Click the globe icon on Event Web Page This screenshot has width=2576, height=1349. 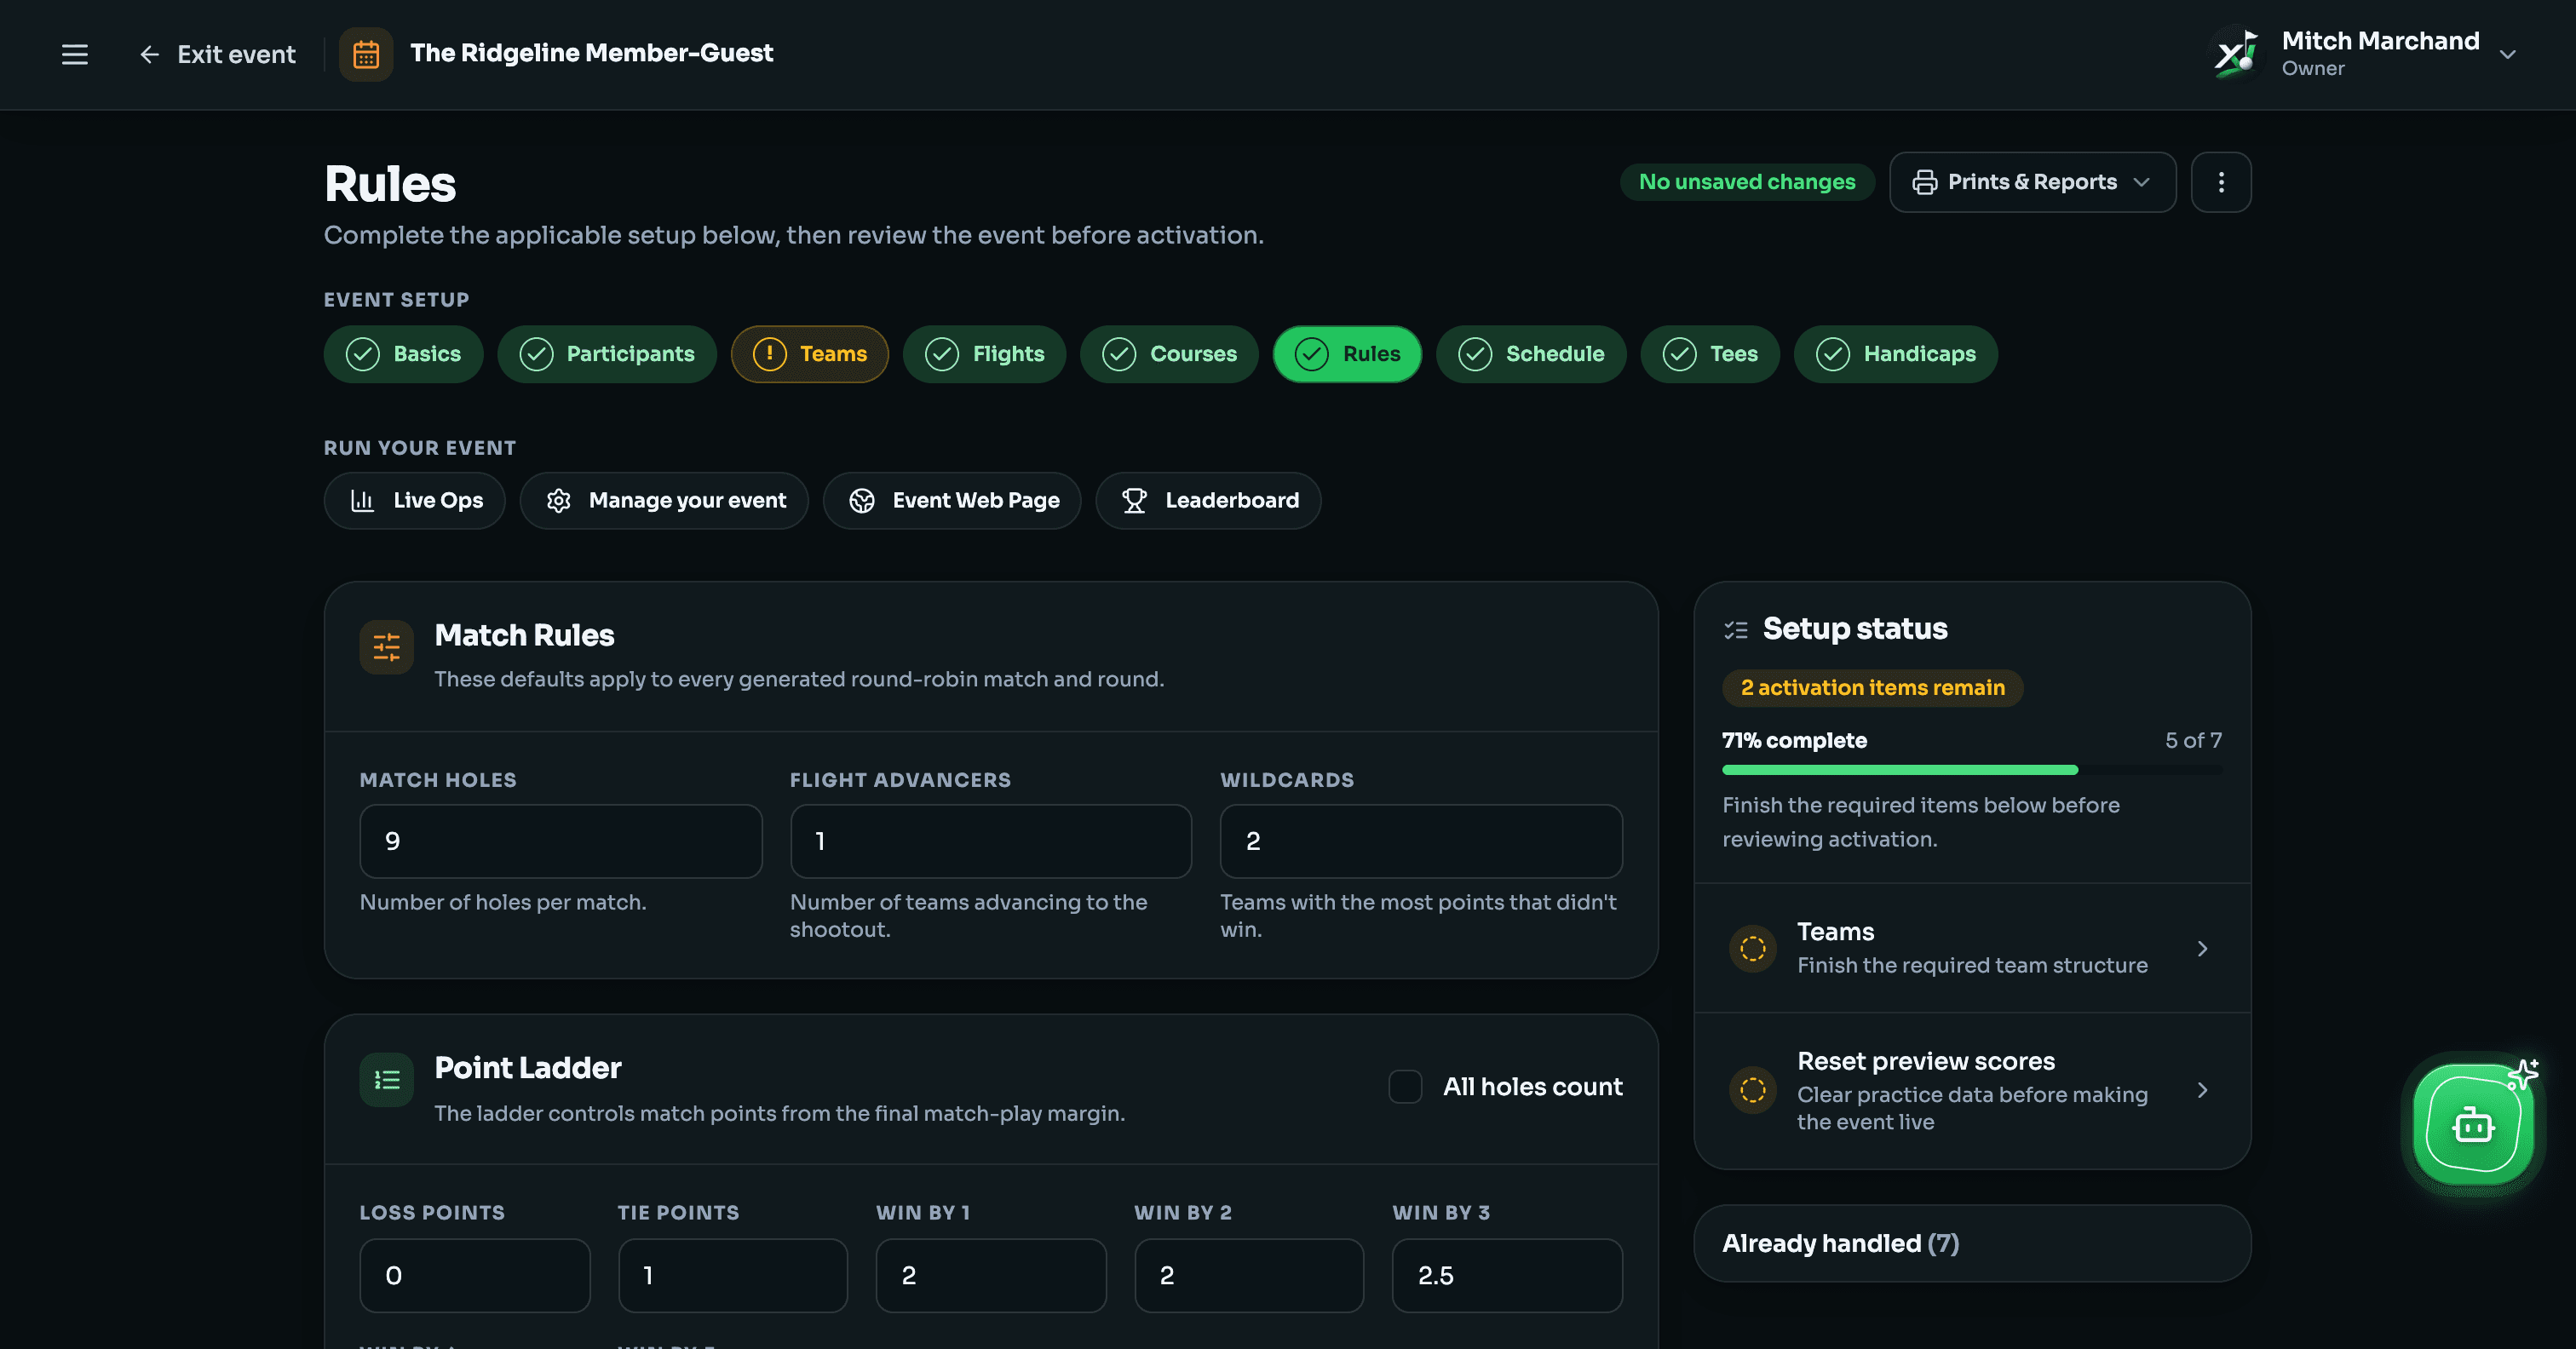[862, 501]
